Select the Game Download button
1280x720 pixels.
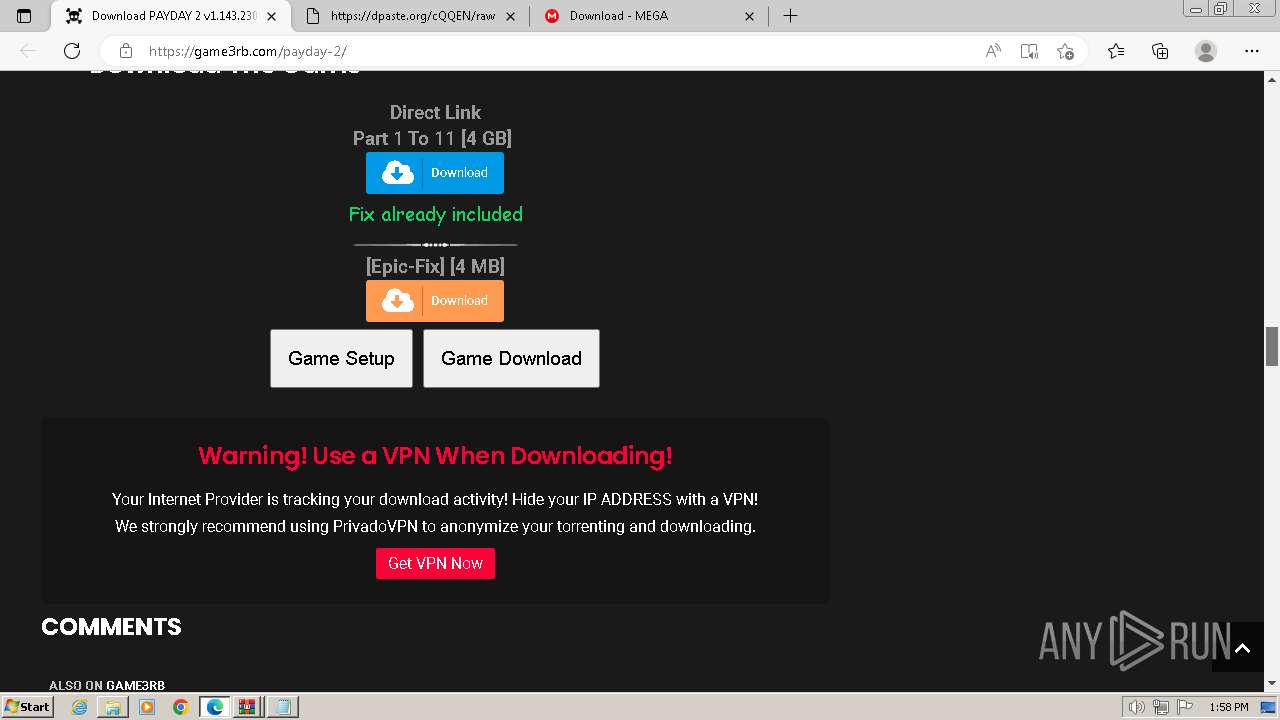click(511, 358)
